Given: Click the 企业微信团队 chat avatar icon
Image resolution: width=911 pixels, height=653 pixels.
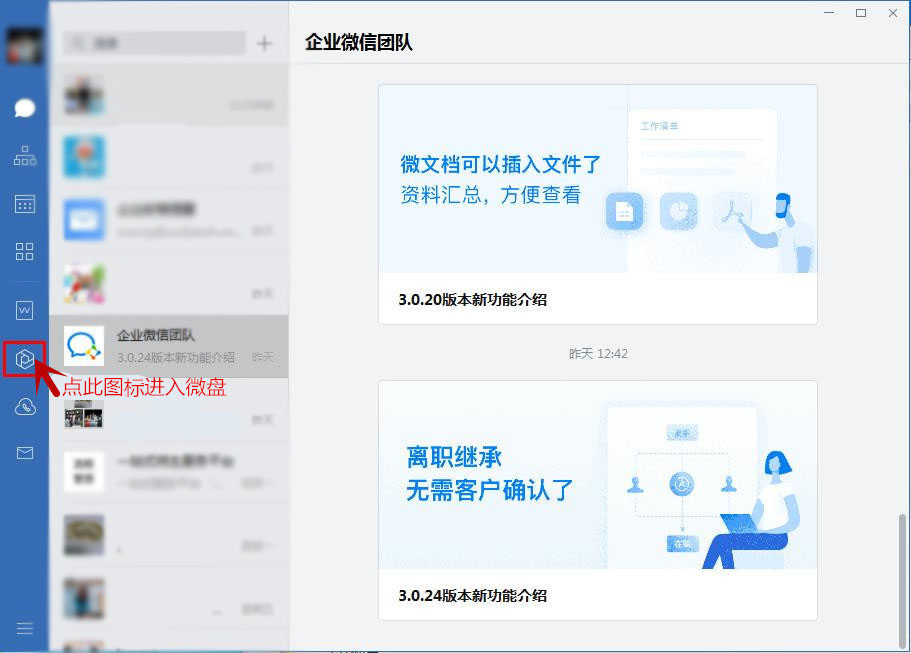Looking at the screenshot, I should point(84,346).
